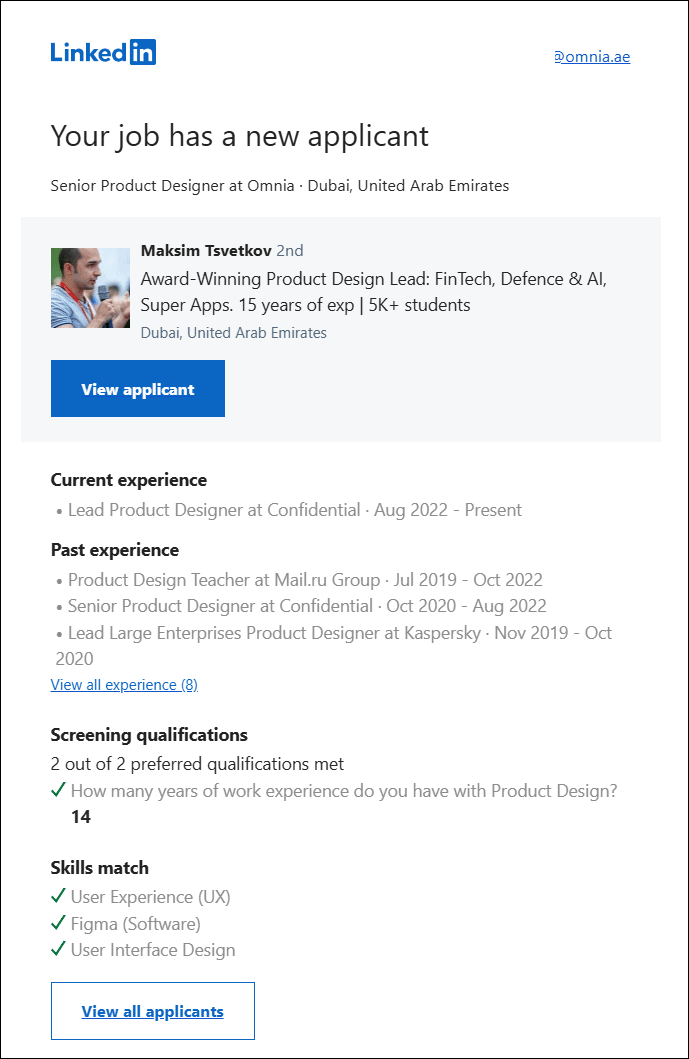Click the Senior Product Designer at Omnia subtitle
This screenshot has height=1059, width=689.
coord(279,186)
